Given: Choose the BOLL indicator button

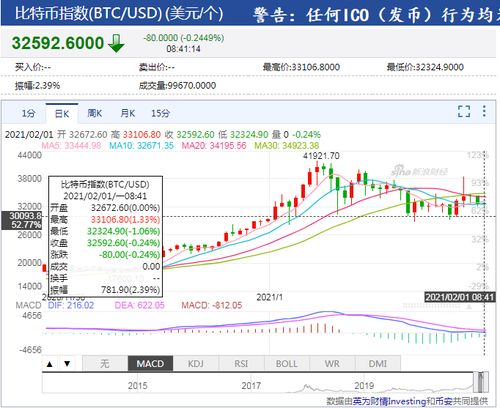Looking at the screenshot, I should click(x=287, y=363).
